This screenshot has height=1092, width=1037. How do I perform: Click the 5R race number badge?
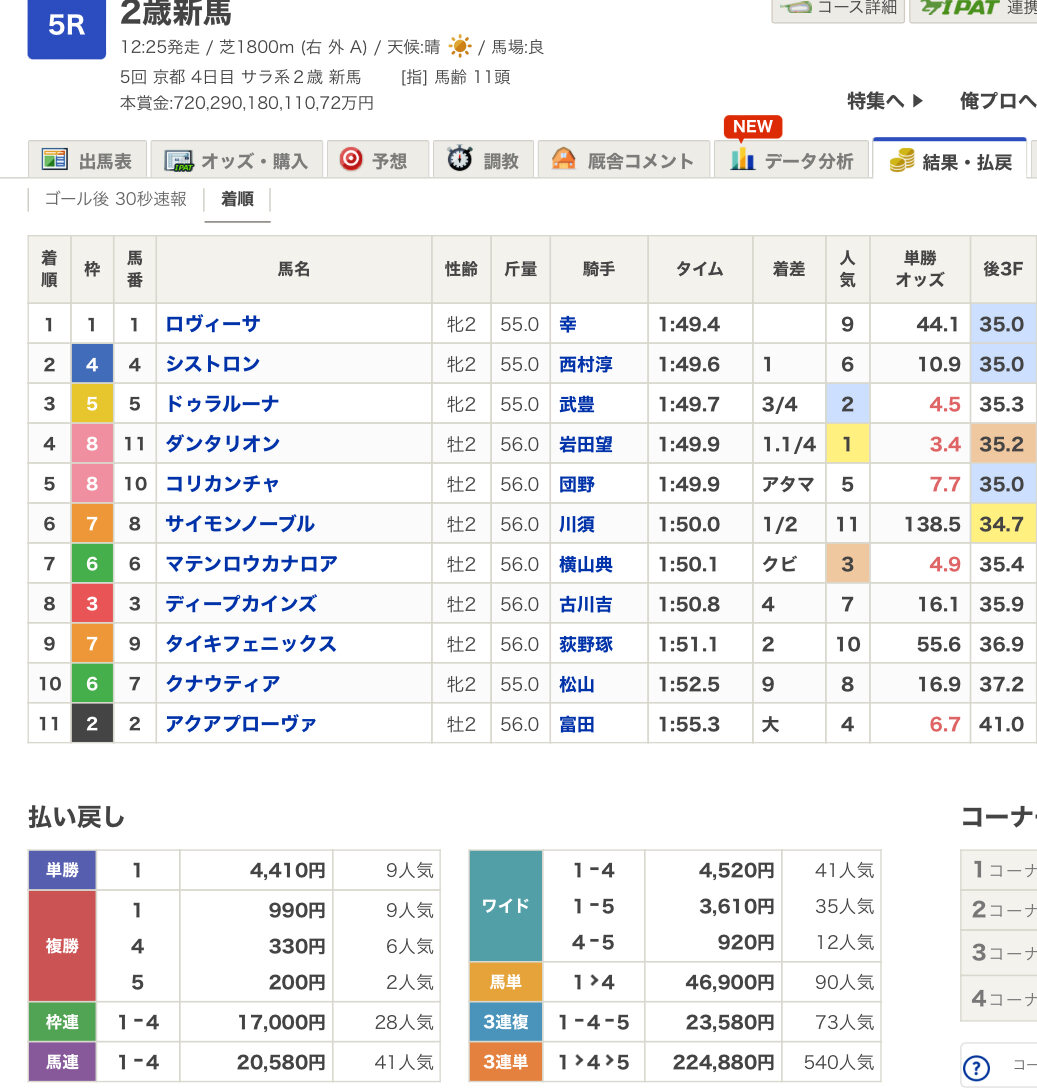coord(66,25)
